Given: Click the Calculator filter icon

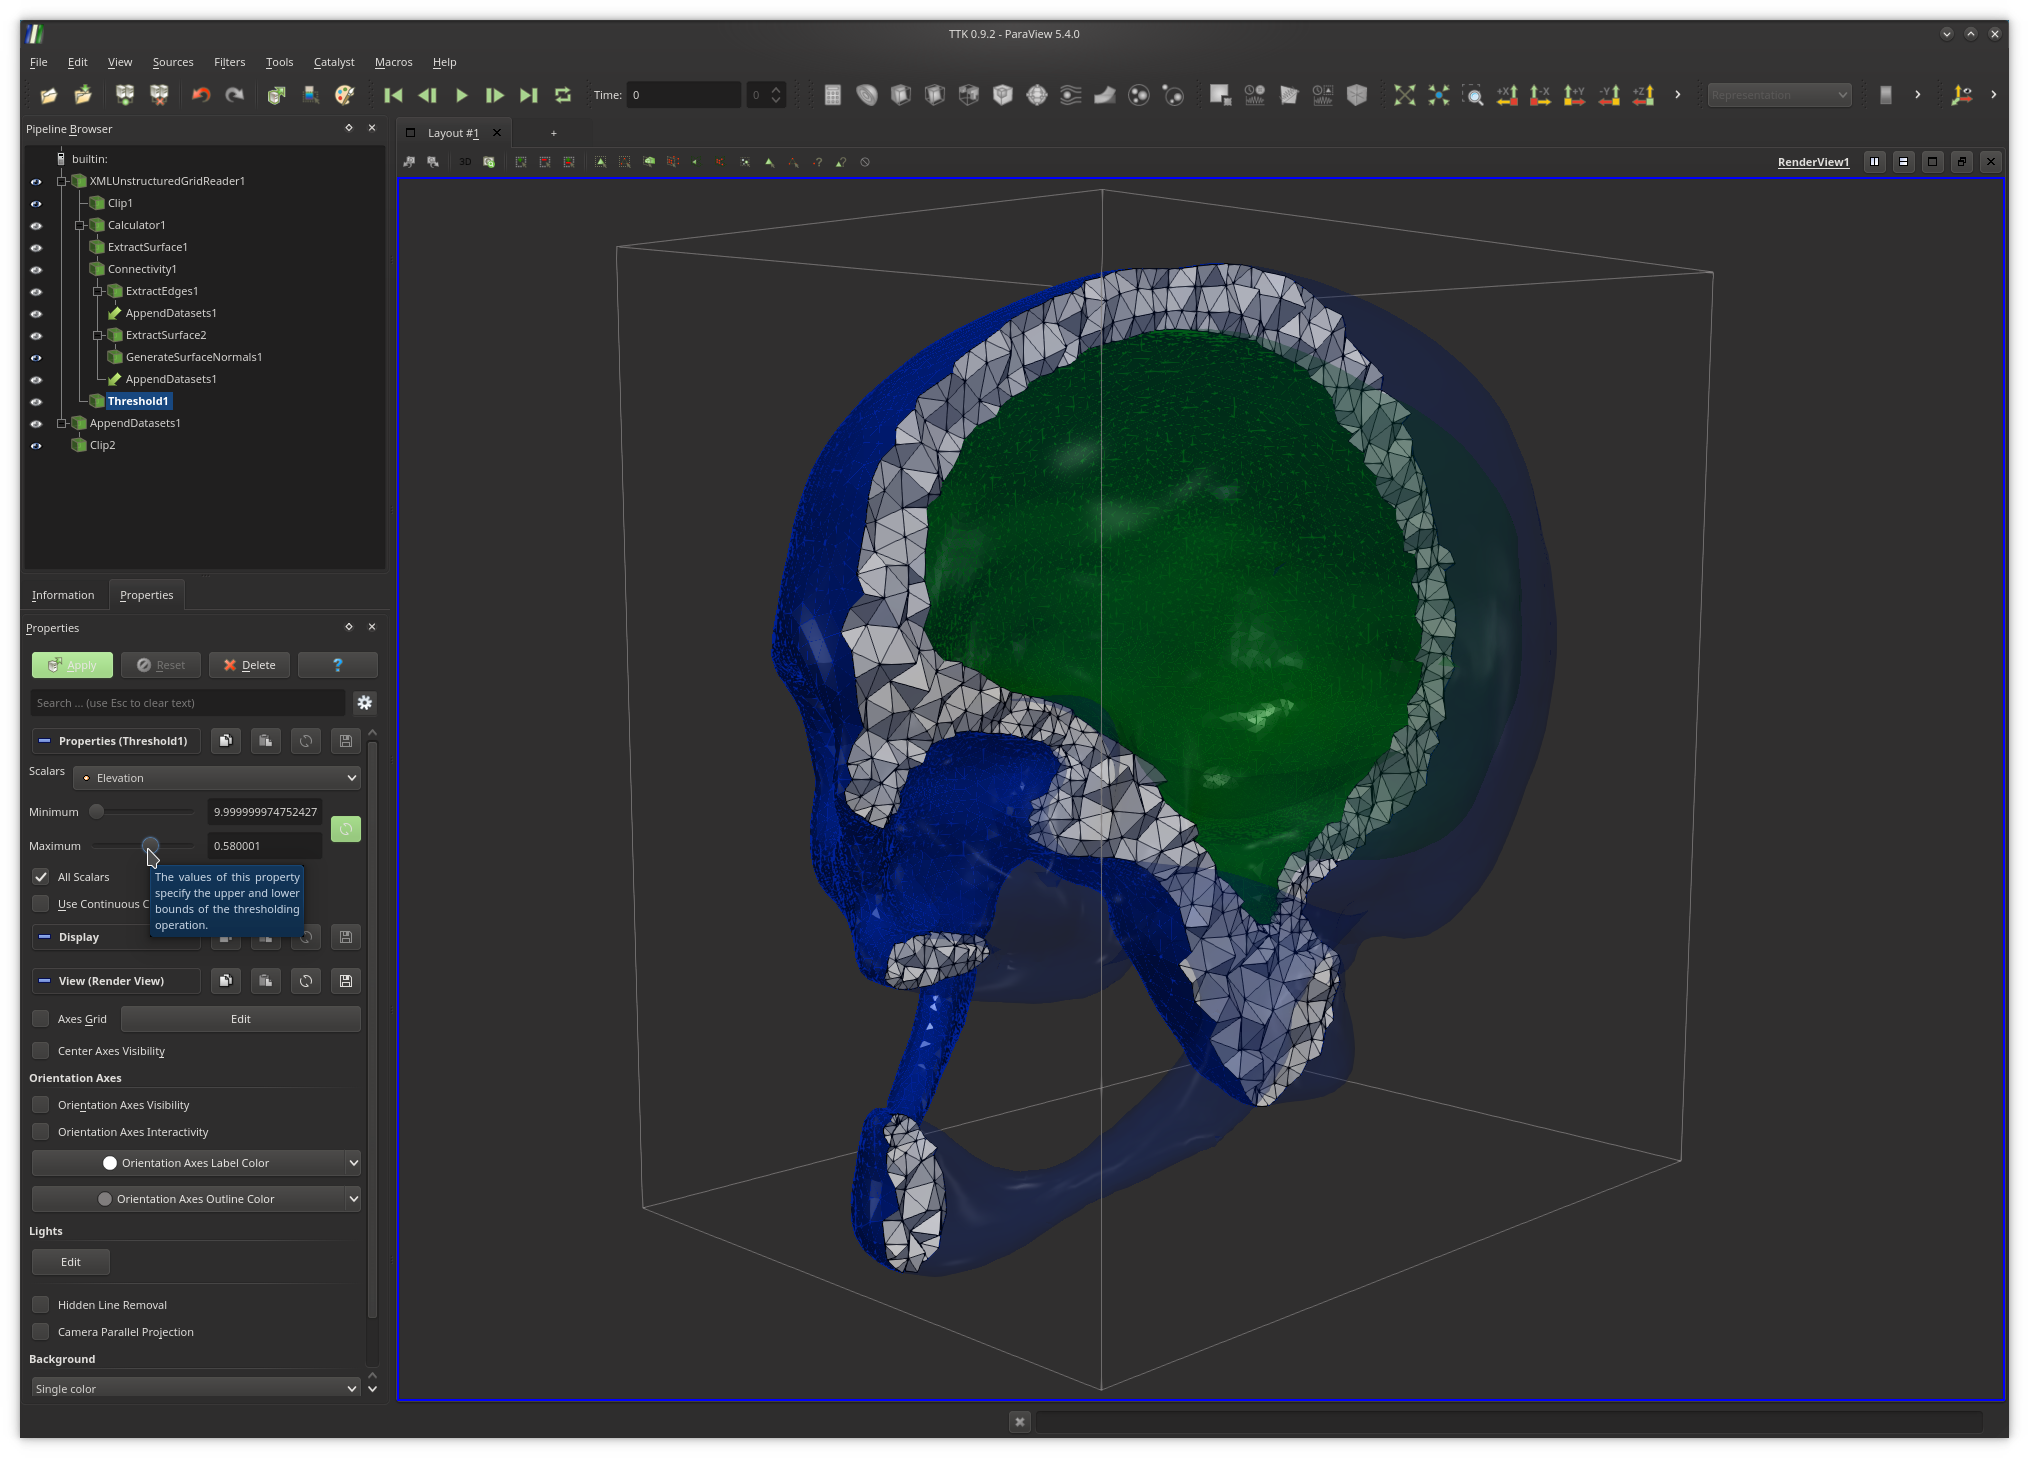Looking at the screenshot, I should (832, 95).
